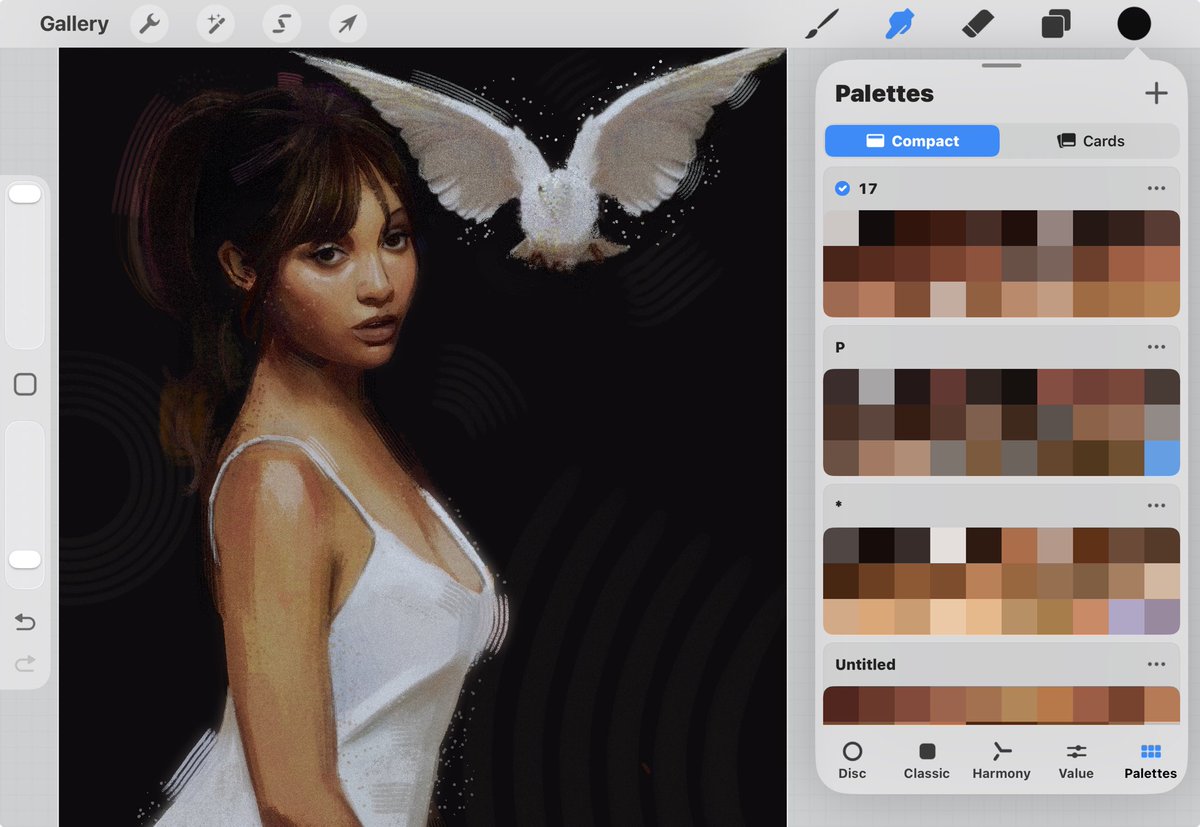Click the redo arrow in sidebar

tap(25, 663)
